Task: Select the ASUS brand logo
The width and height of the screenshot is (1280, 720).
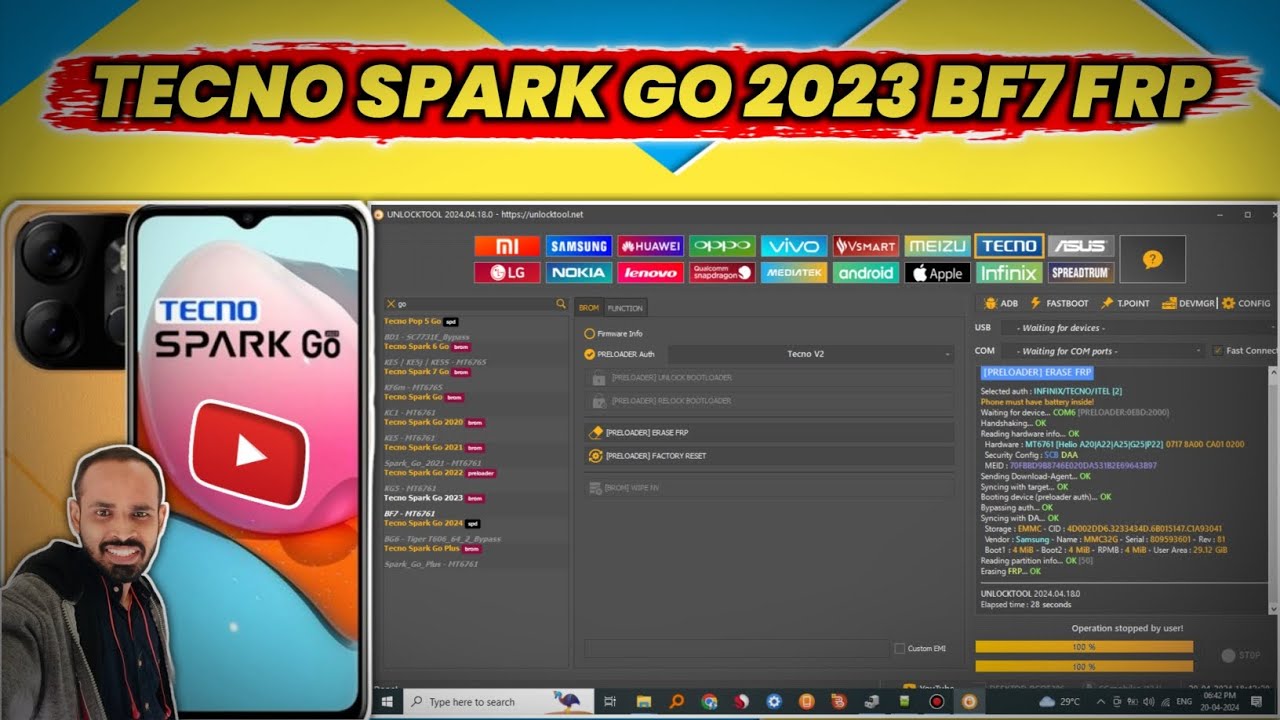Action: click(x=1081, y=246)
